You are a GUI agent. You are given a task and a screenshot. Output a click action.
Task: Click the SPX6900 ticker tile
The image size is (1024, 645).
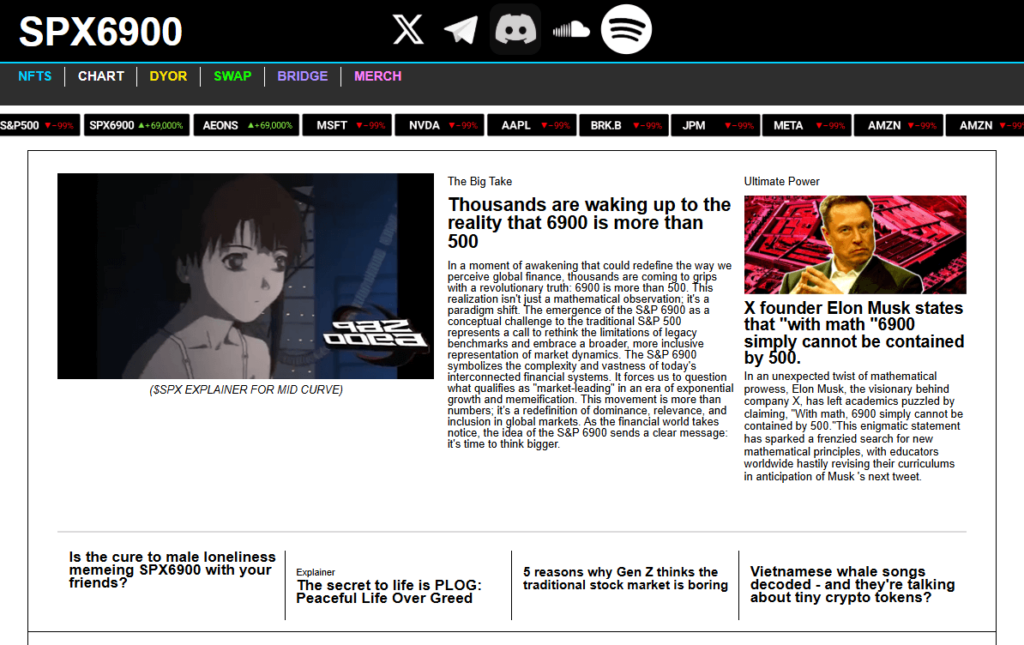(137, 125)
